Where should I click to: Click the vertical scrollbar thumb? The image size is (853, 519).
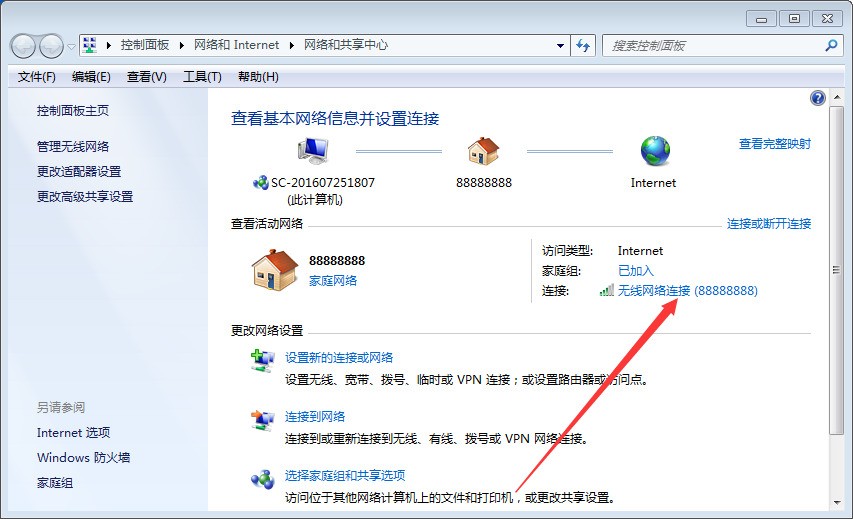pyautogui.click(x=836, y=270)
